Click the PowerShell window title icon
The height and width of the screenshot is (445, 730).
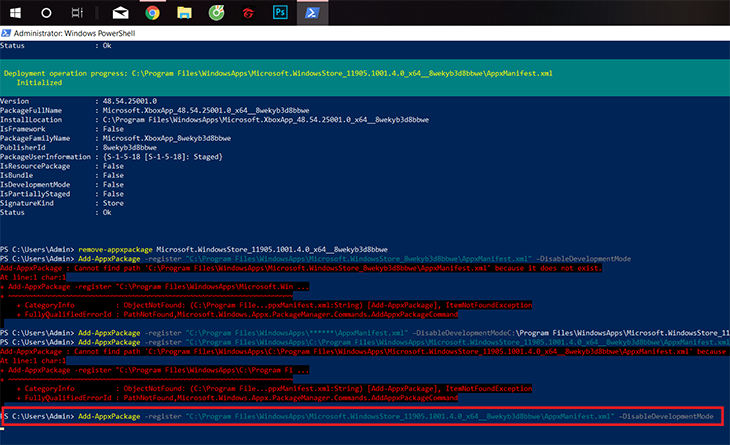[x=6, y=33]
